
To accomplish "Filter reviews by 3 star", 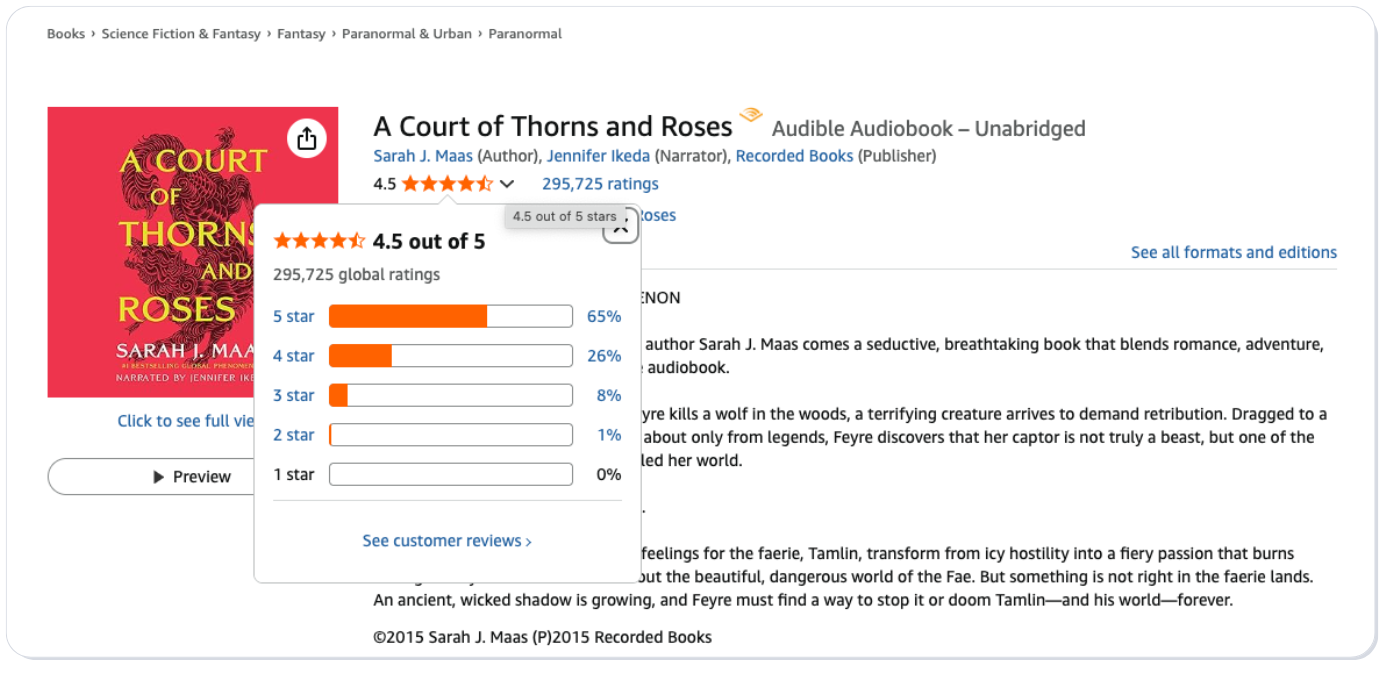I will (x=294, y=396).
